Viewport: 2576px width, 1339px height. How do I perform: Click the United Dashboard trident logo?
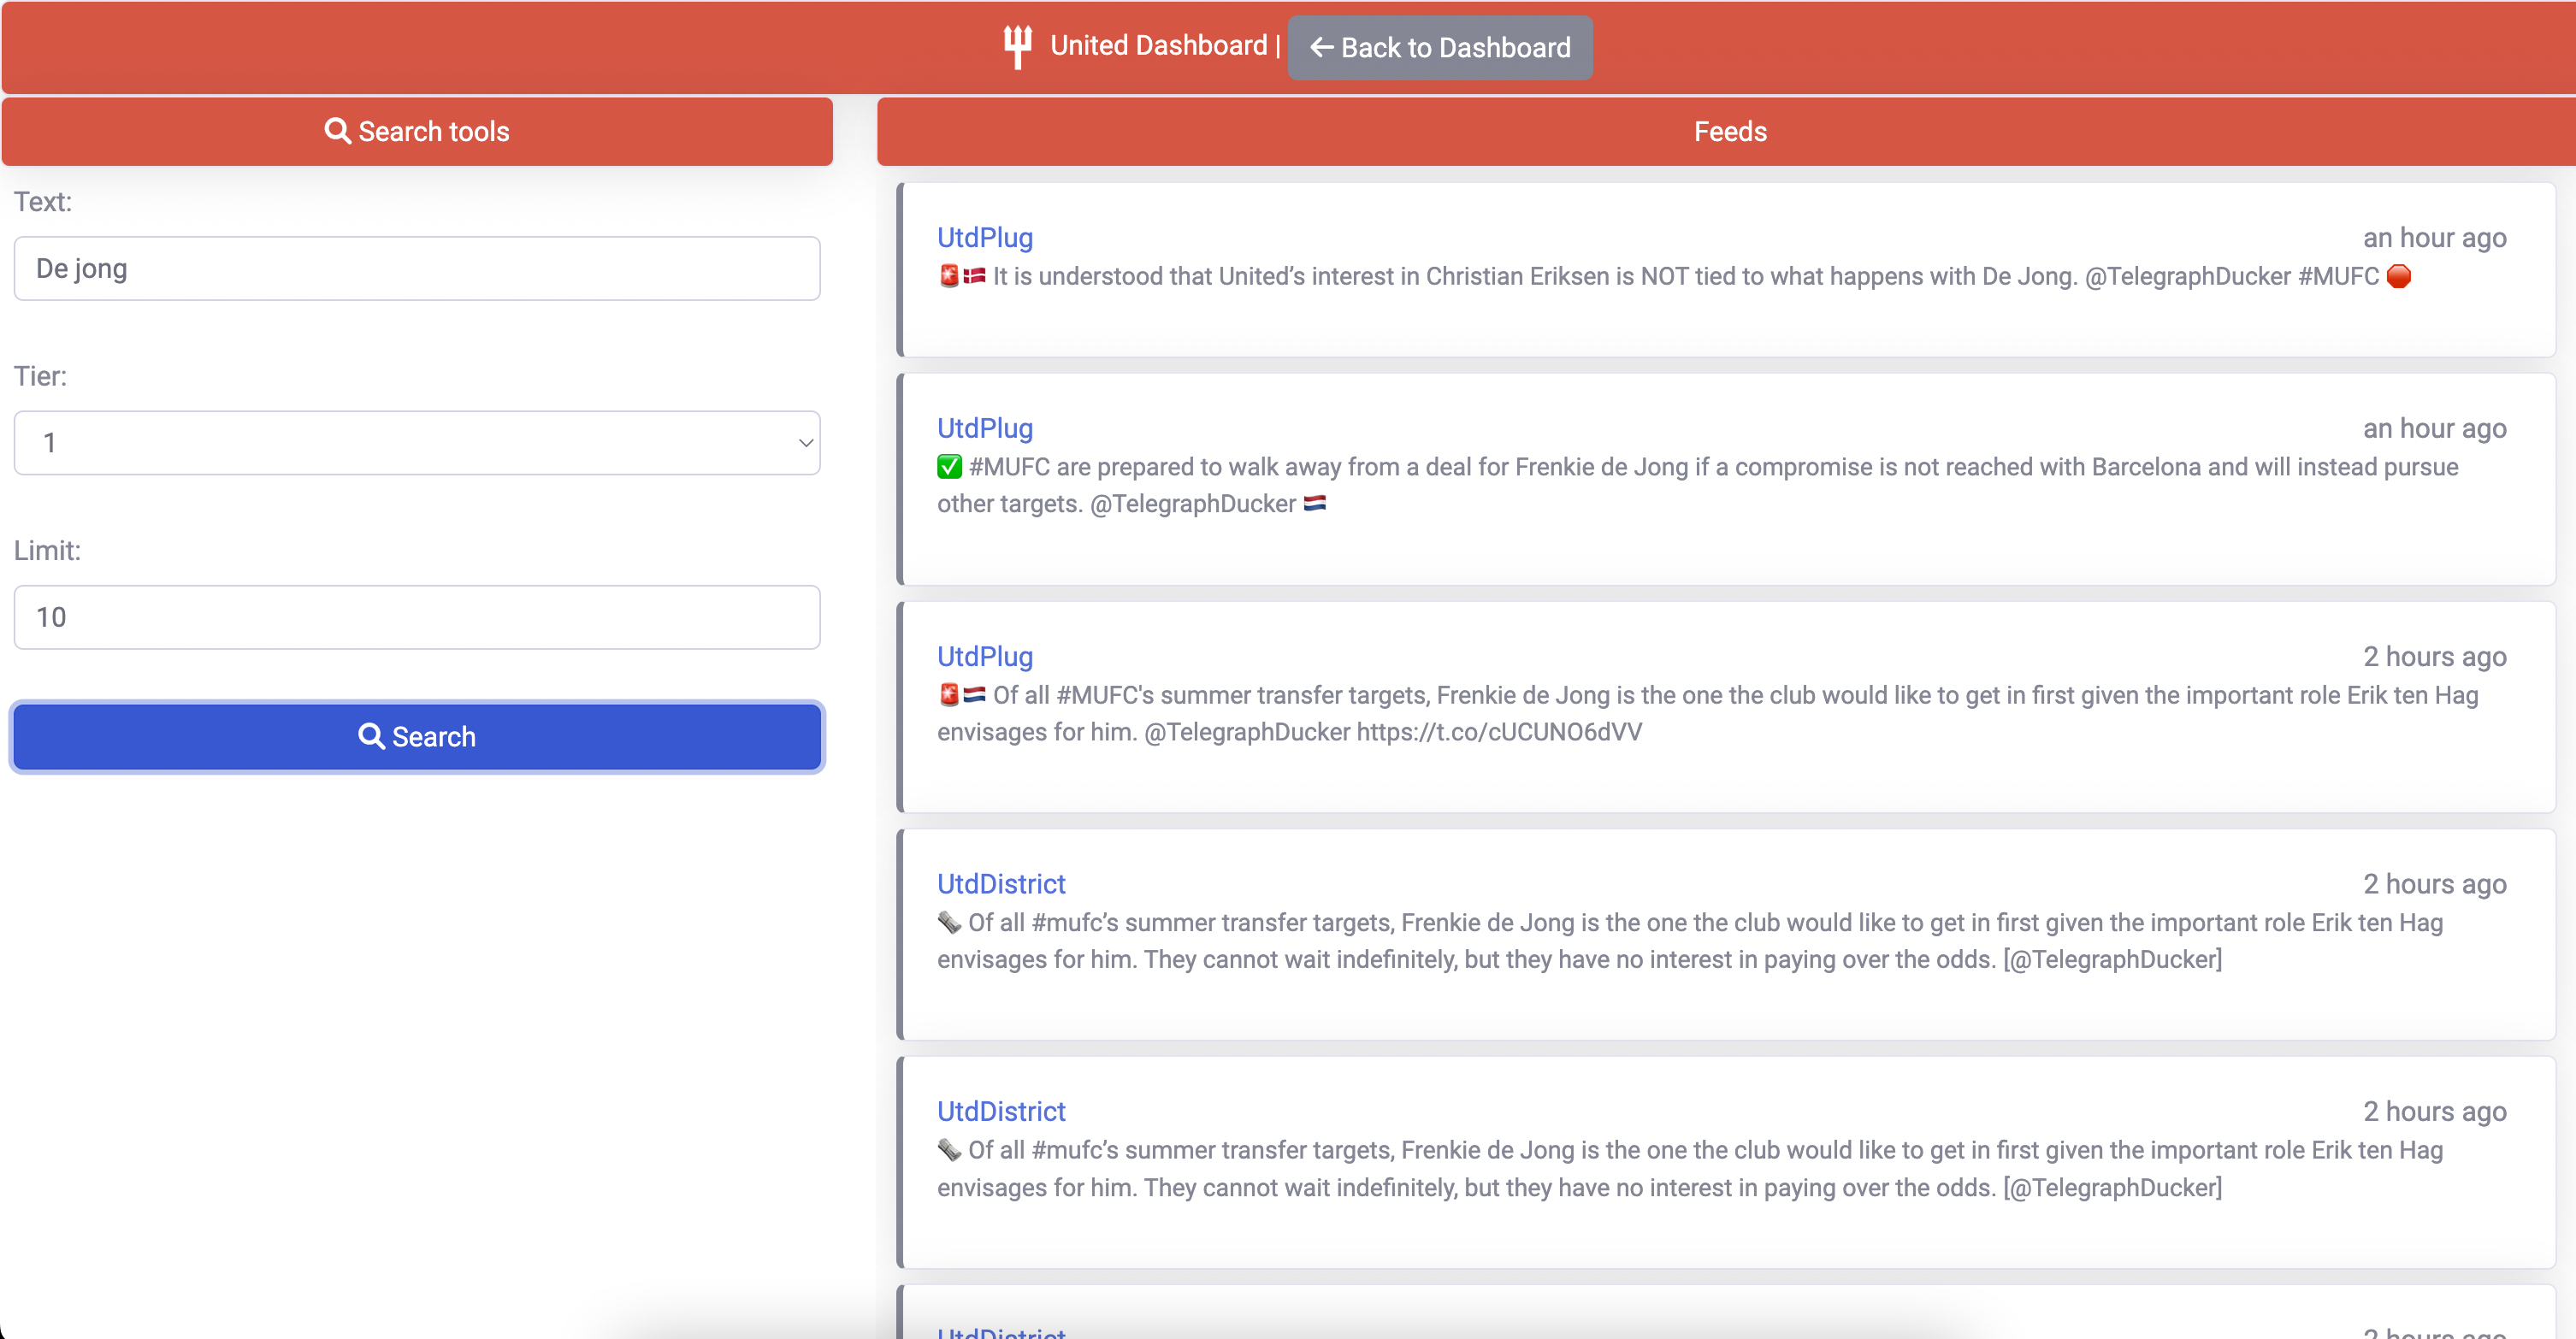click(x=1017, y=46)
